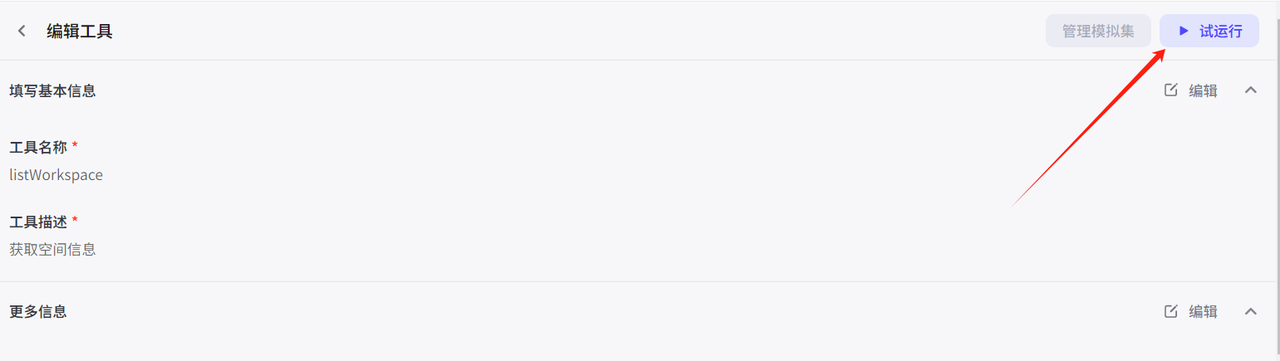Viewport: 1280px width, 361px height.
Task: Collapse the 更多信息 section chevron
Action: [x=1250, y=311]
